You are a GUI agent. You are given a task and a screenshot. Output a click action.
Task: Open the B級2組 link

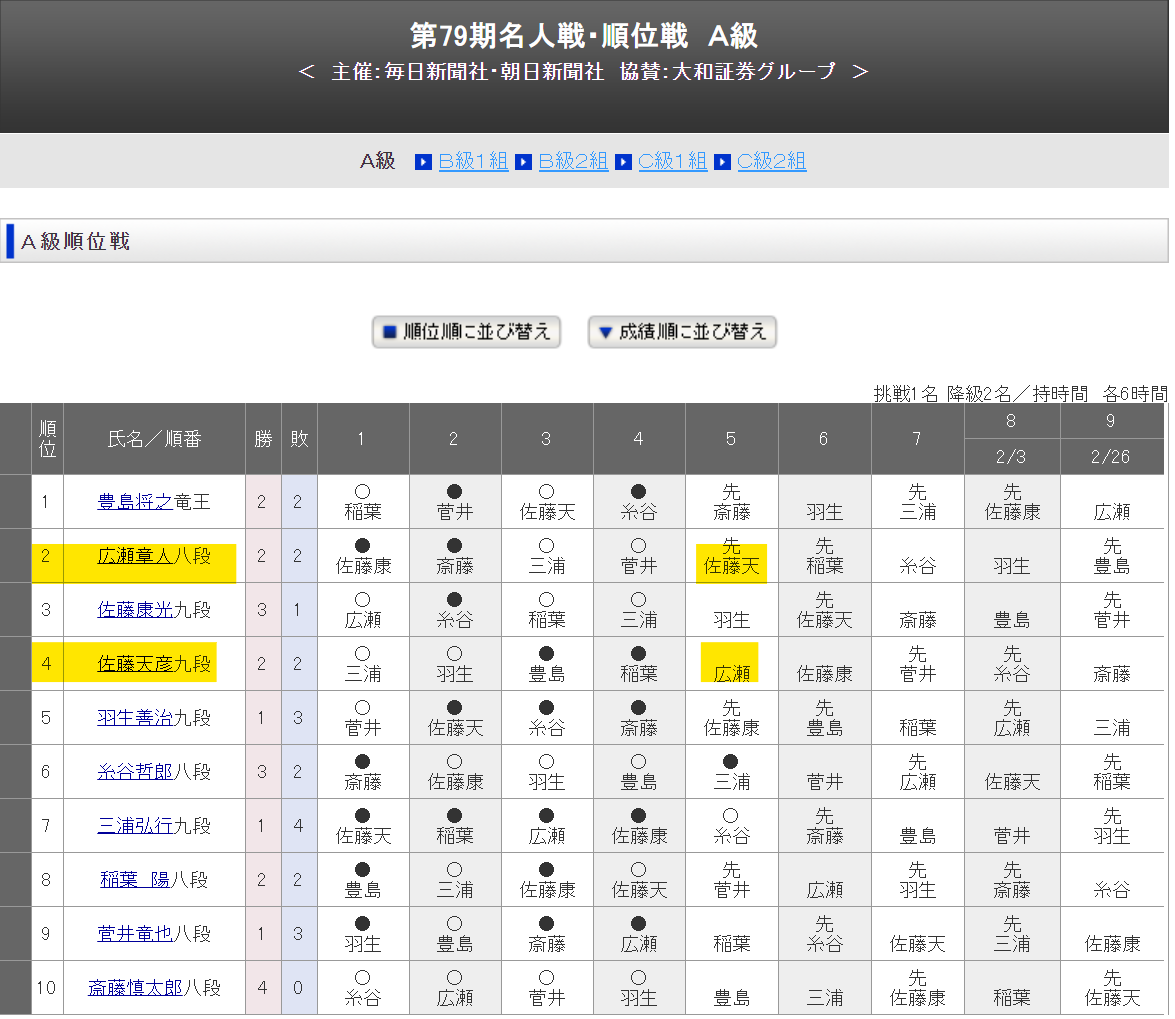click(573, 161)
